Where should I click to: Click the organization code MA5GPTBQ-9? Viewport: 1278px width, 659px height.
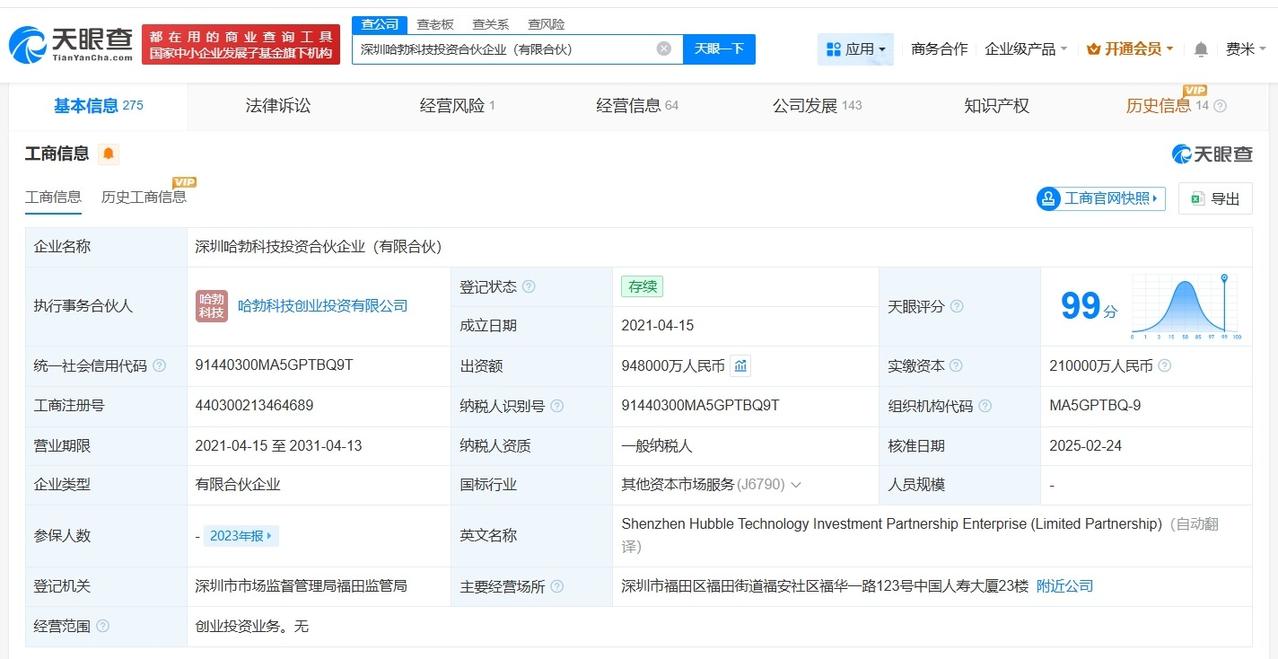(x=1095, y=405)
